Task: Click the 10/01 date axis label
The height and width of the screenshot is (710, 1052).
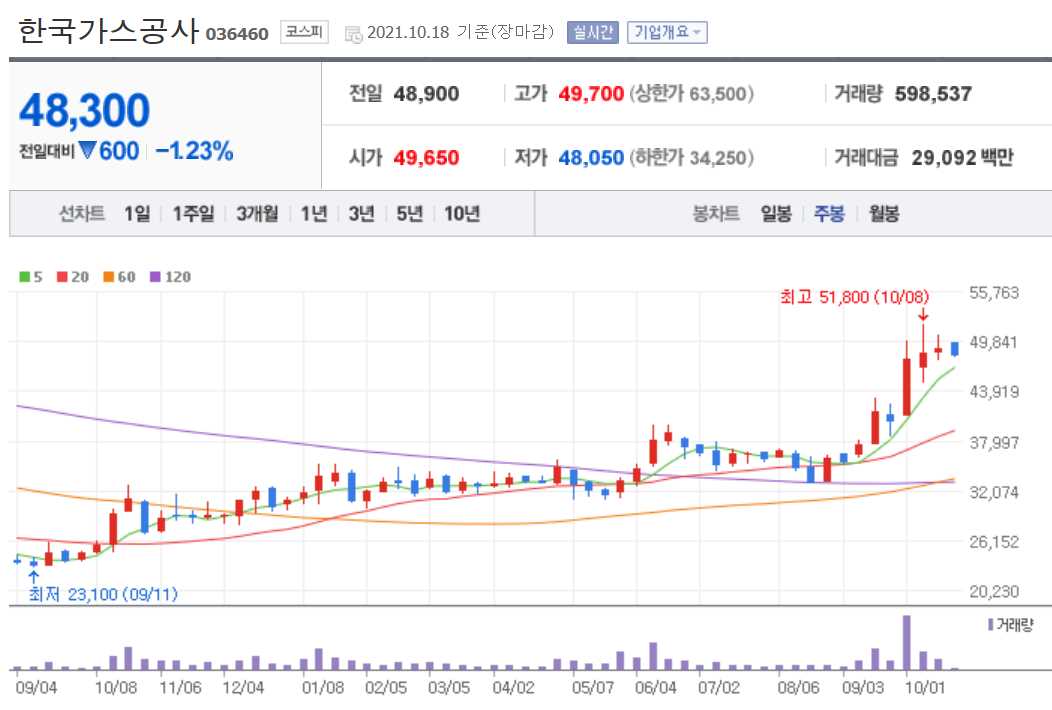Action: tap(925, 688)
